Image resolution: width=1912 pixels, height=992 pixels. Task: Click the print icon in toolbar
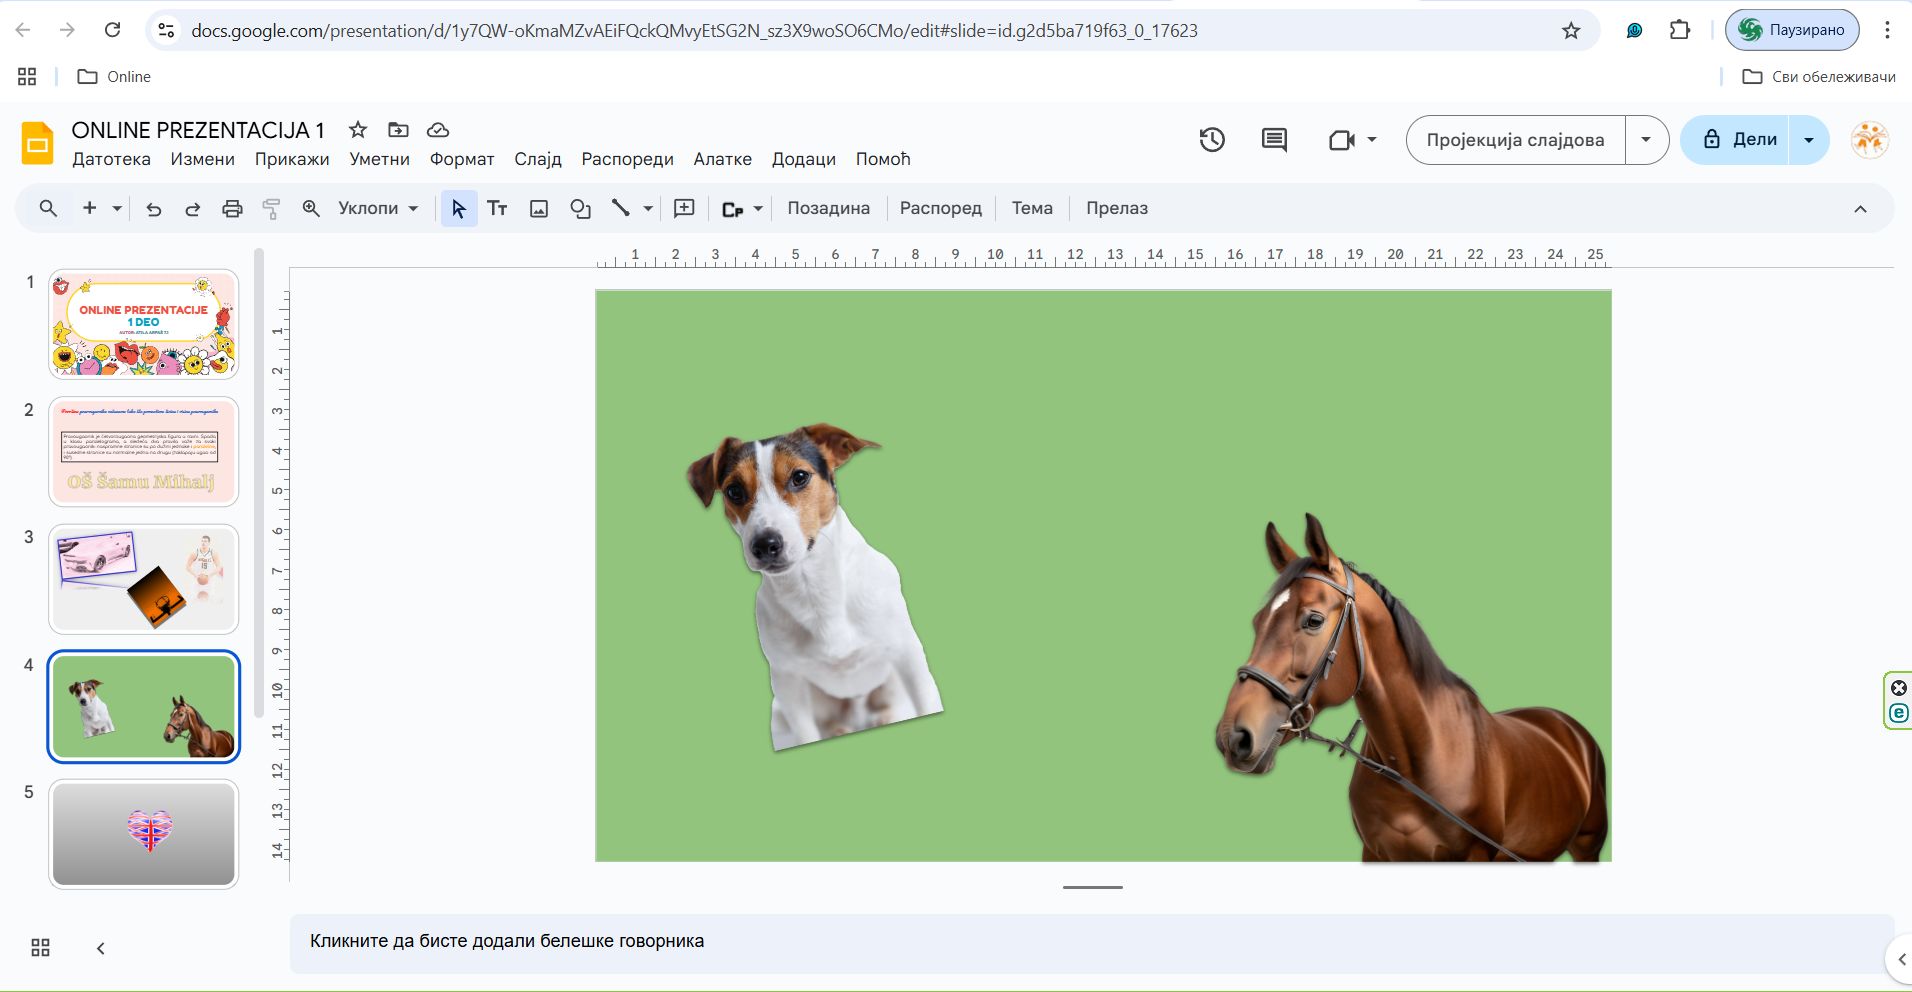pos(232,208)
